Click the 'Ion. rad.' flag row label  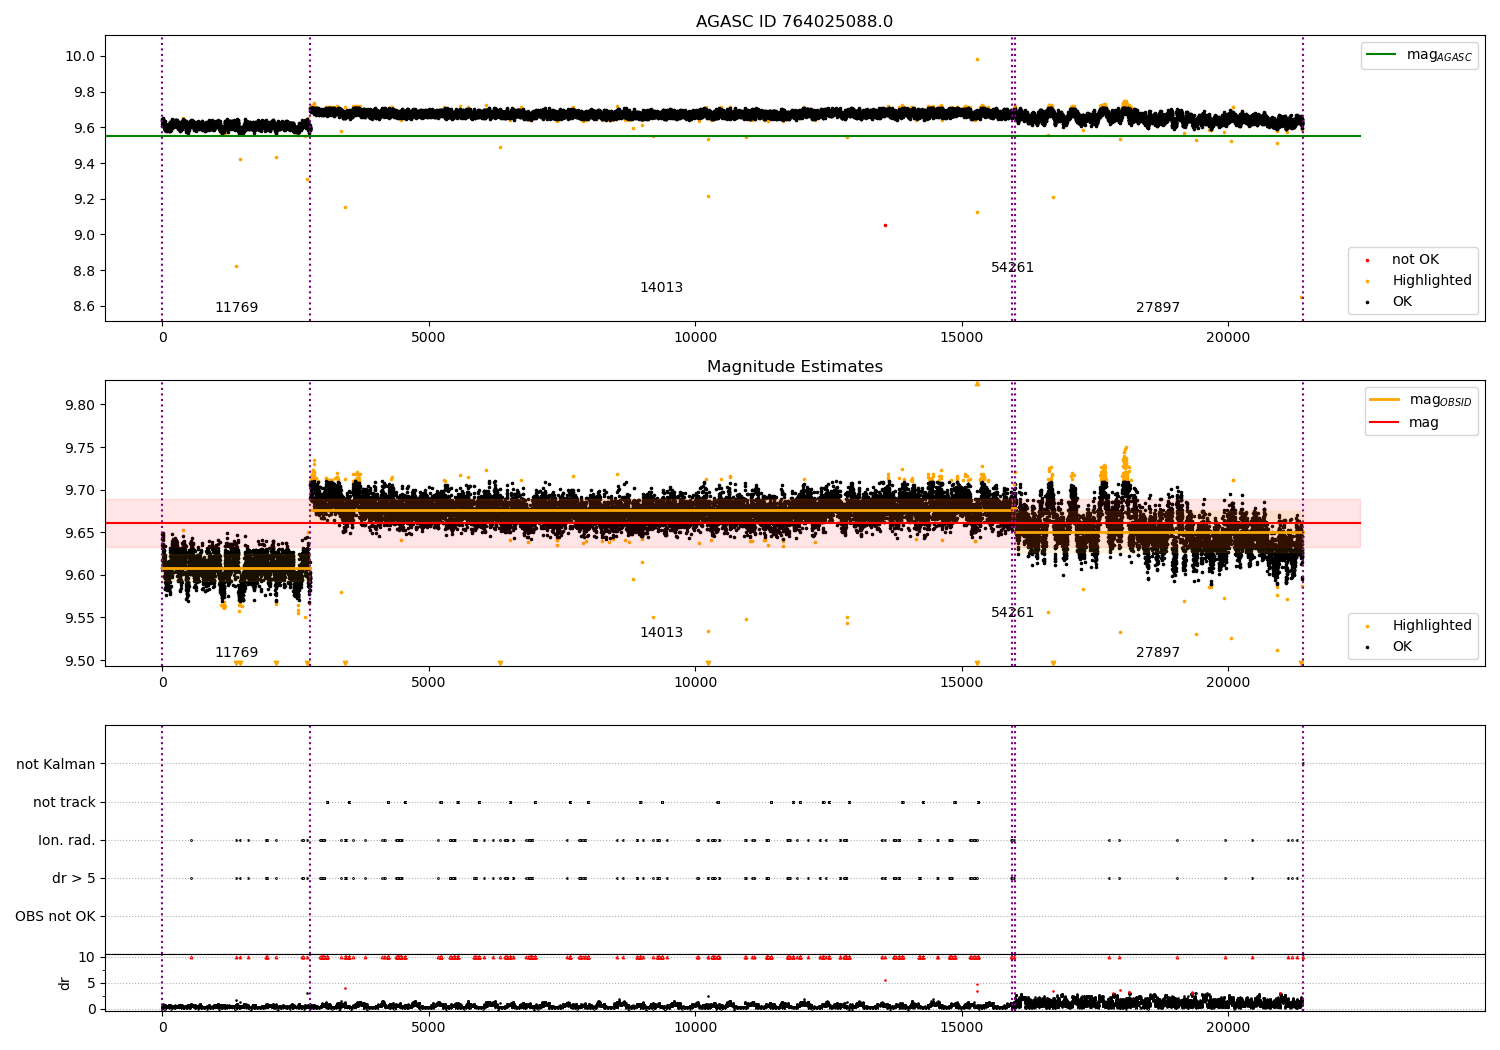coord(67,840)
